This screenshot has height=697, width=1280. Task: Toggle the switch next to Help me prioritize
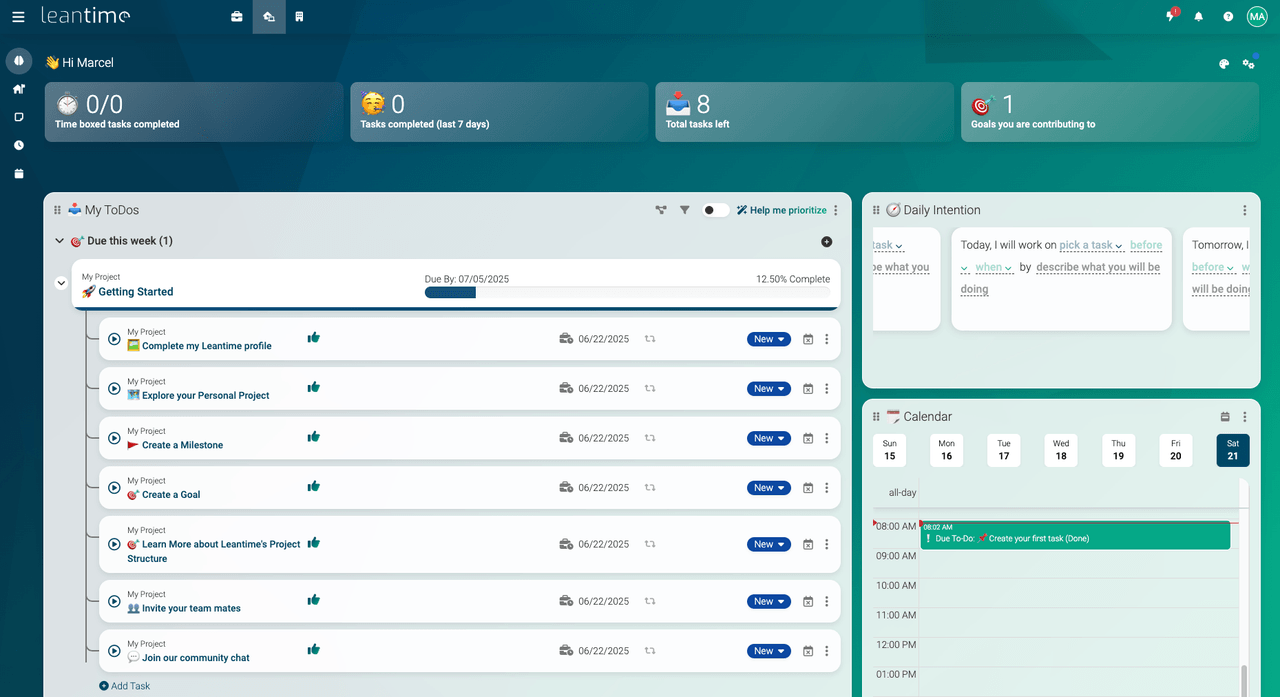tap(715, 210)
